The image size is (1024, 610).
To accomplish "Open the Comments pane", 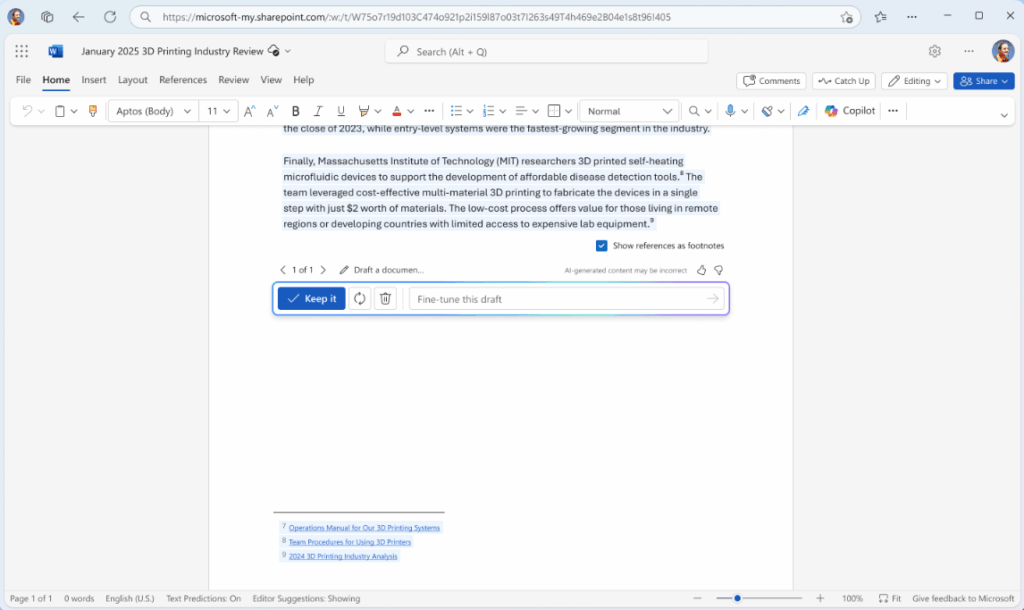I will coord(771,81).
